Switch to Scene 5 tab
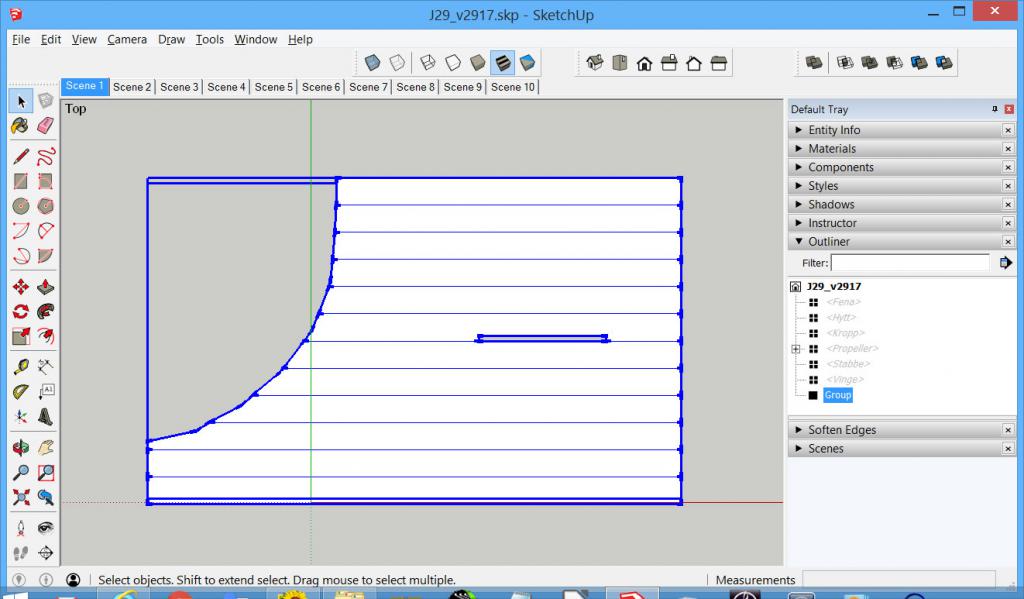Image resolution: width=1024 pixels, height=599 pixels. [274, 87]
